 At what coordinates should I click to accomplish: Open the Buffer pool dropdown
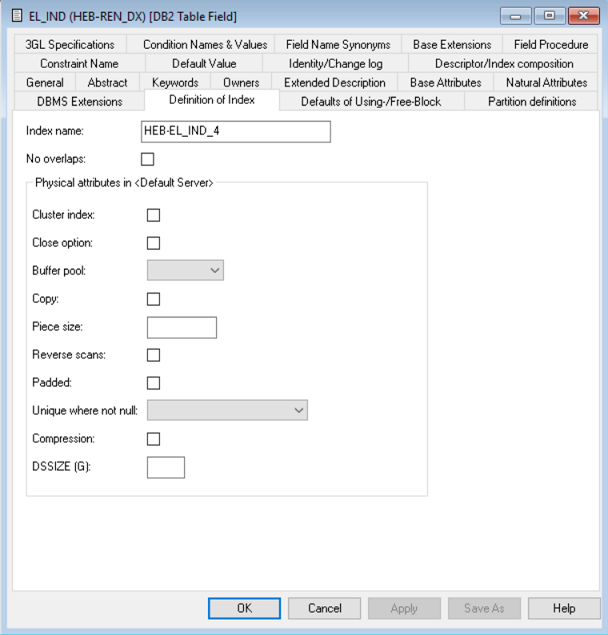coord(185,270)
